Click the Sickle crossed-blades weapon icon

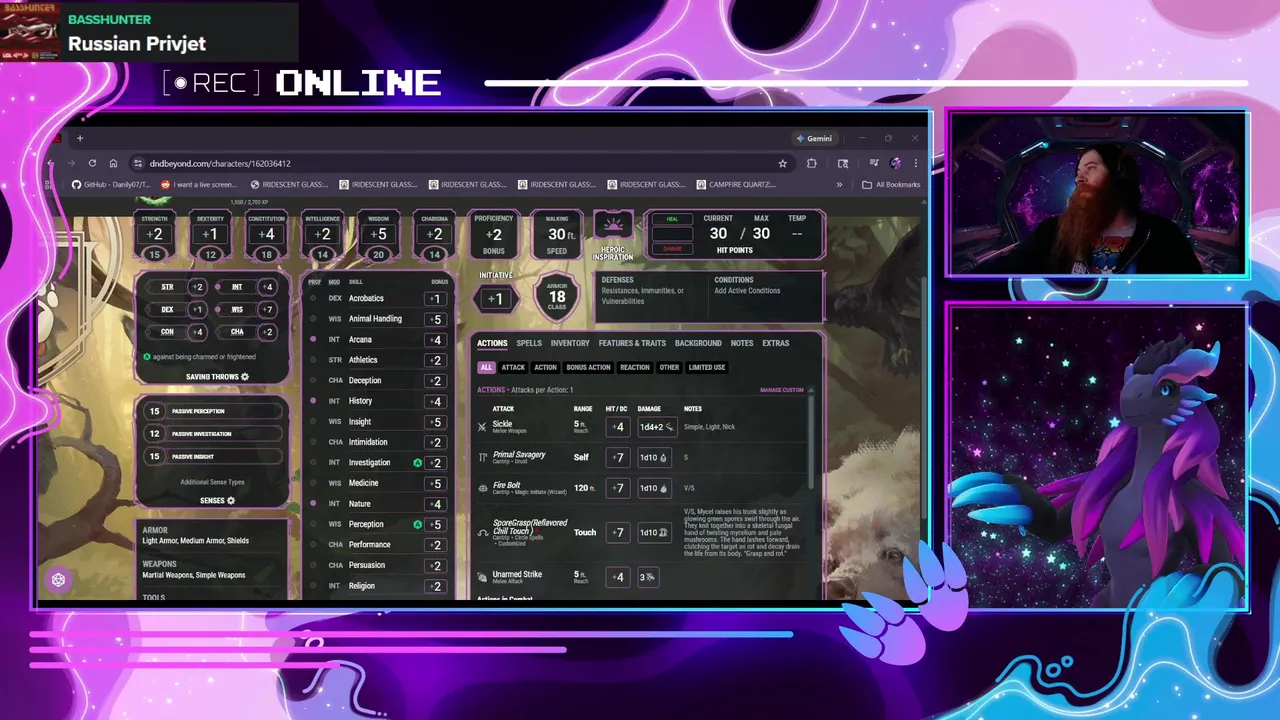[482, 427]
